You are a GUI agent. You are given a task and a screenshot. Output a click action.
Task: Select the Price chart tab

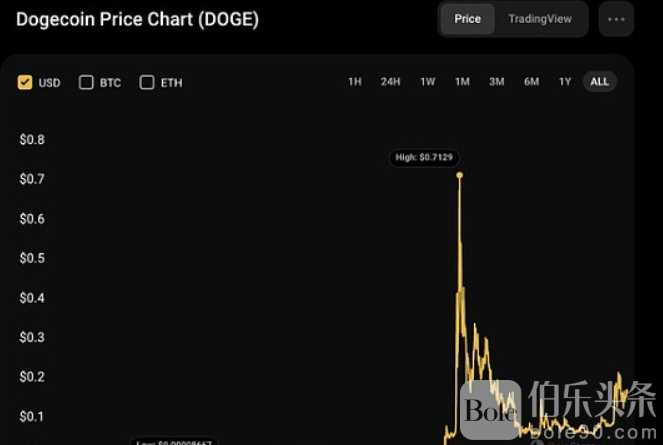[468, 19]
